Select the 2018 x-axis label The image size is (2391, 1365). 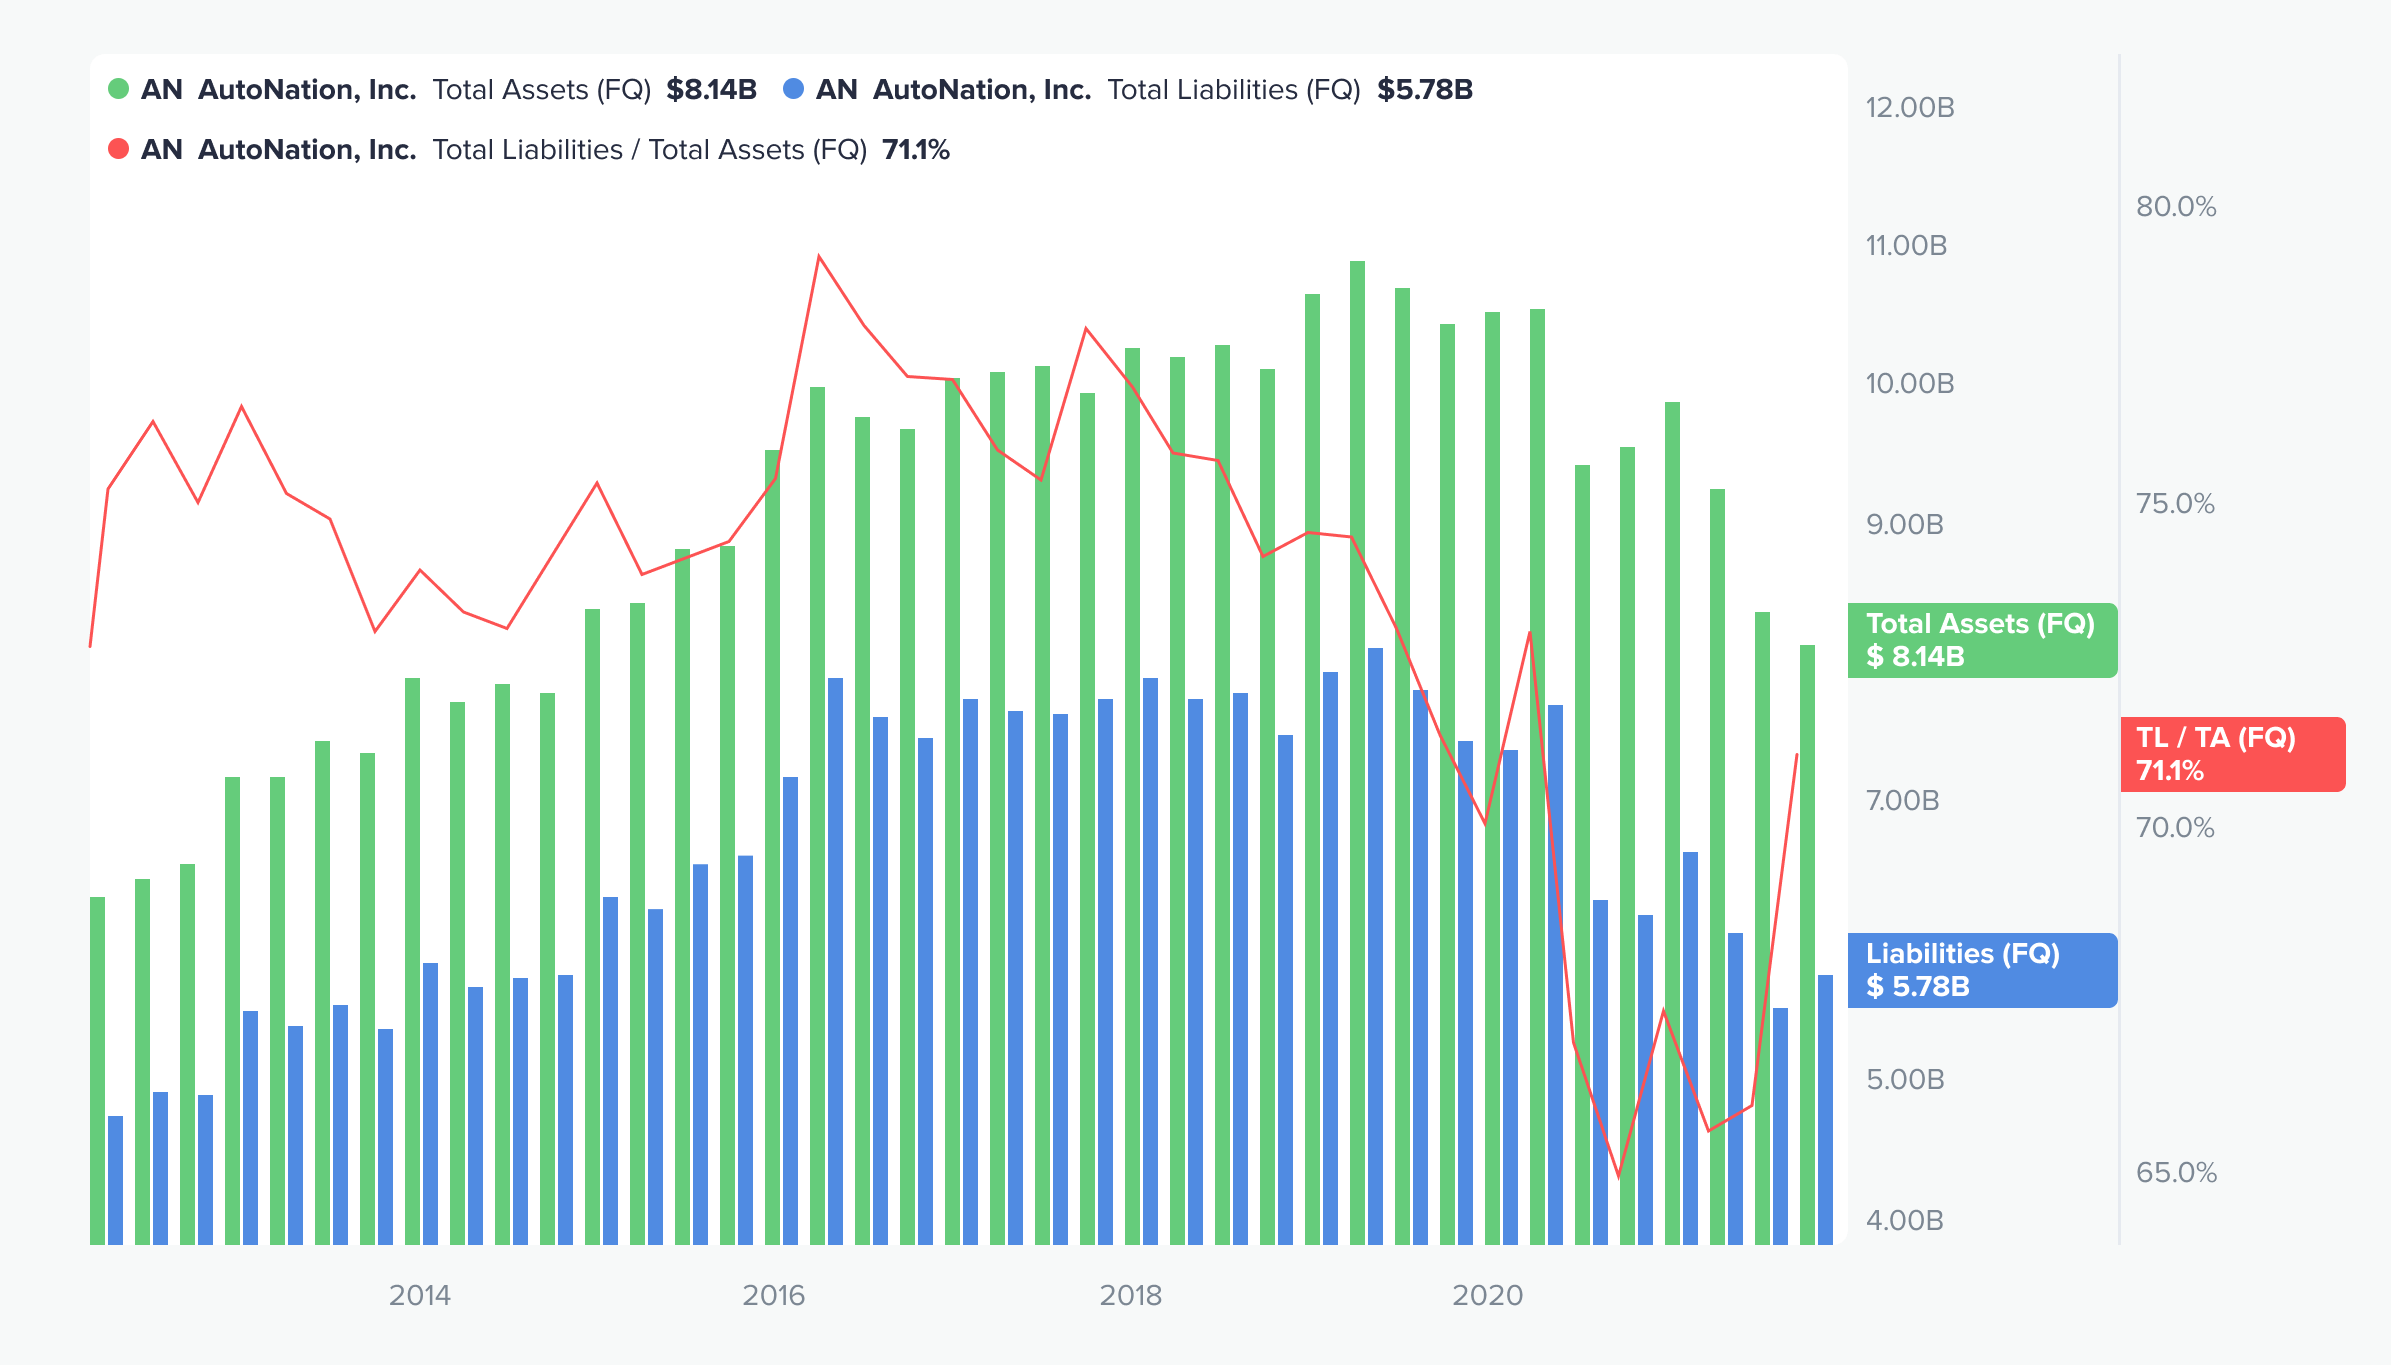point(1130,1295)
